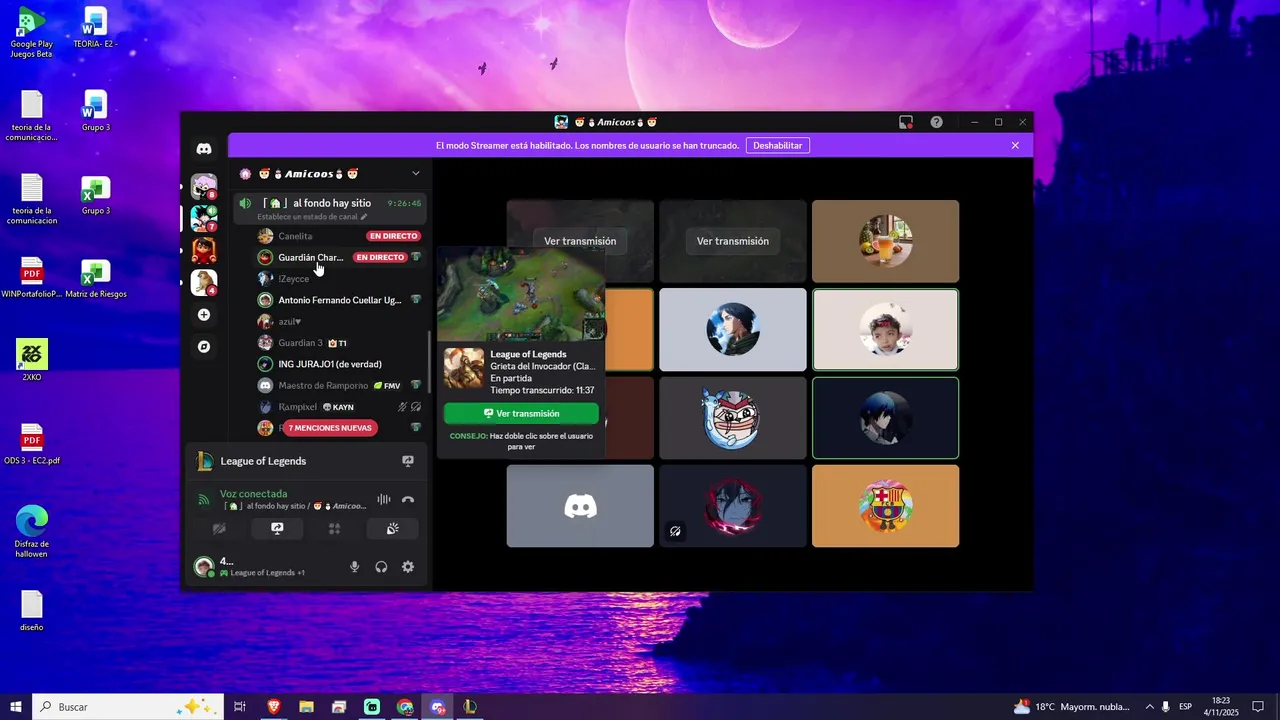Click Ver transmisión in stream popup
This screenshot has width=1280, height=720.
521,413
